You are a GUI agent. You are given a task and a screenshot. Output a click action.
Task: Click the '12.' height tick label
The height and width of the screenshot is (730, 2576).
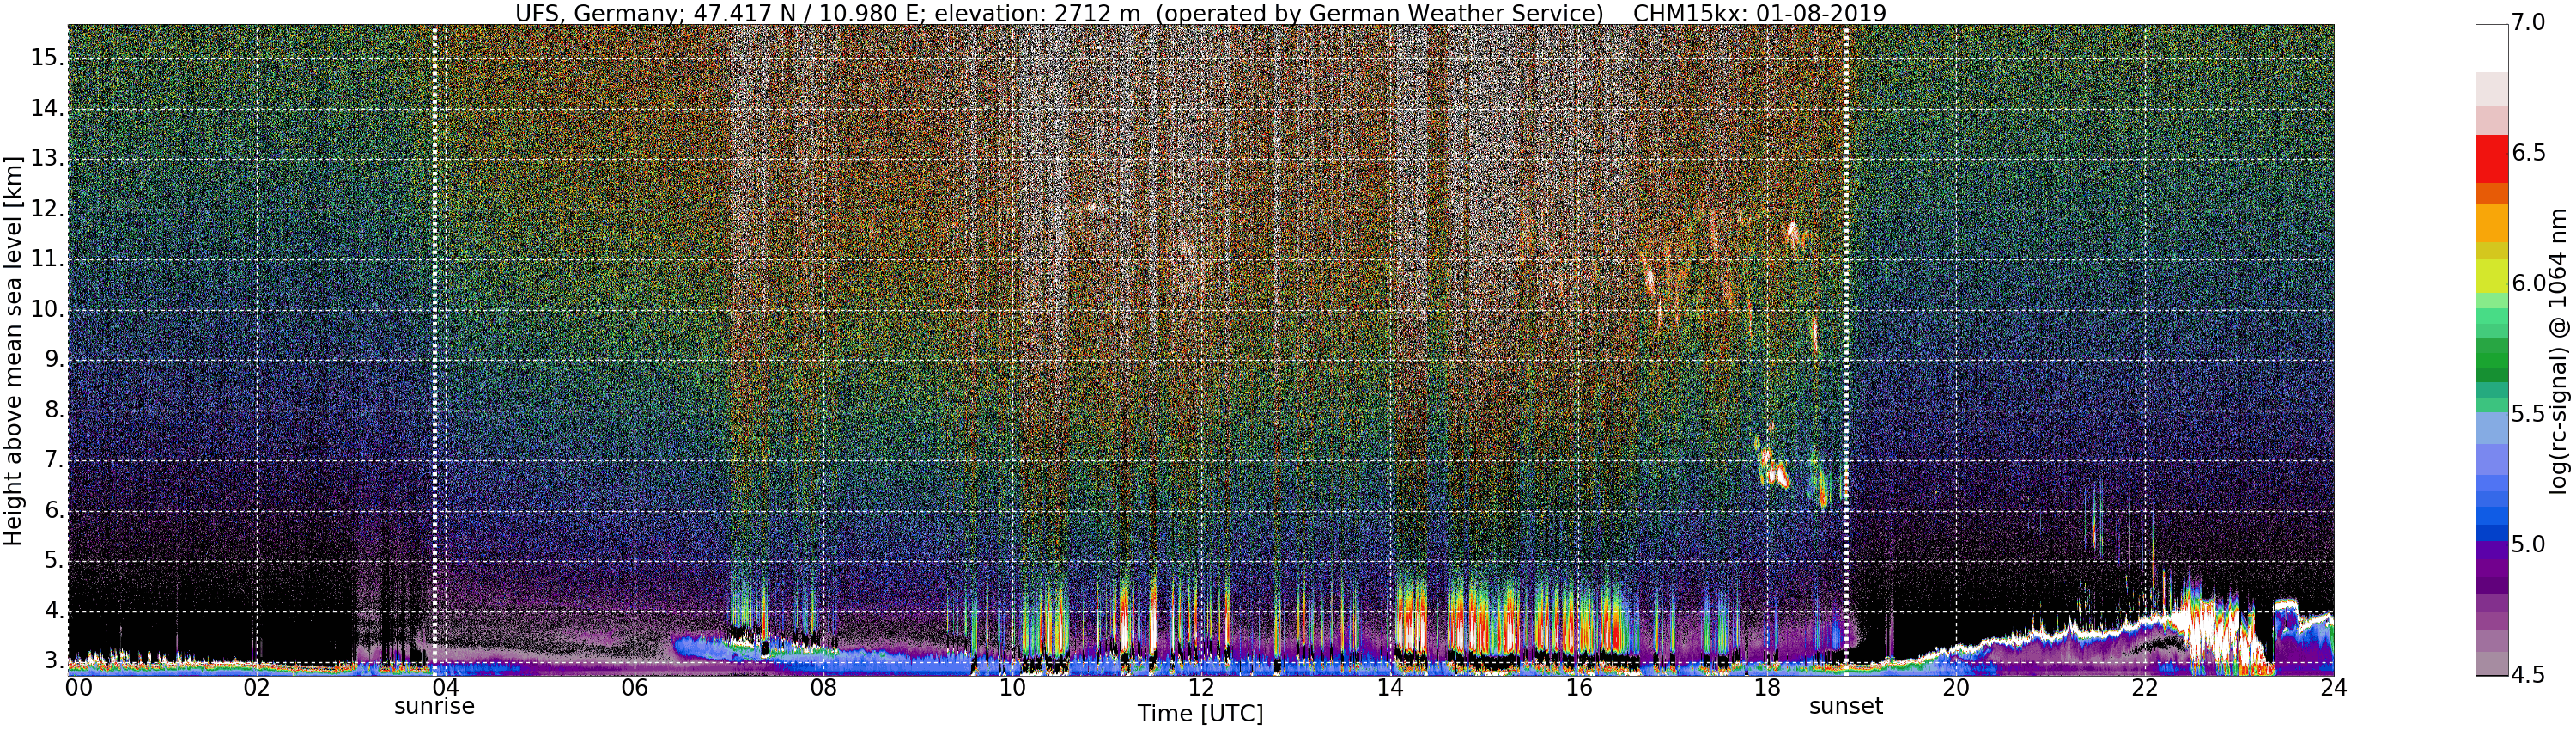click(46, 209)
